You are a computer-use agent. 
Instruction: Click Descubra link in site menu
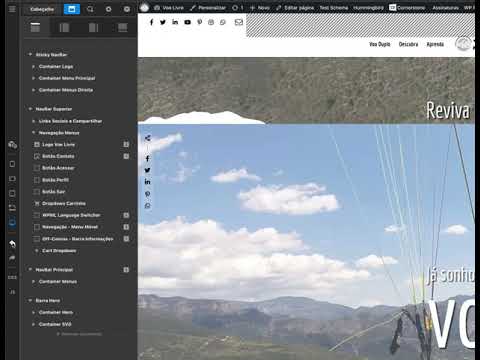[408, 44]
